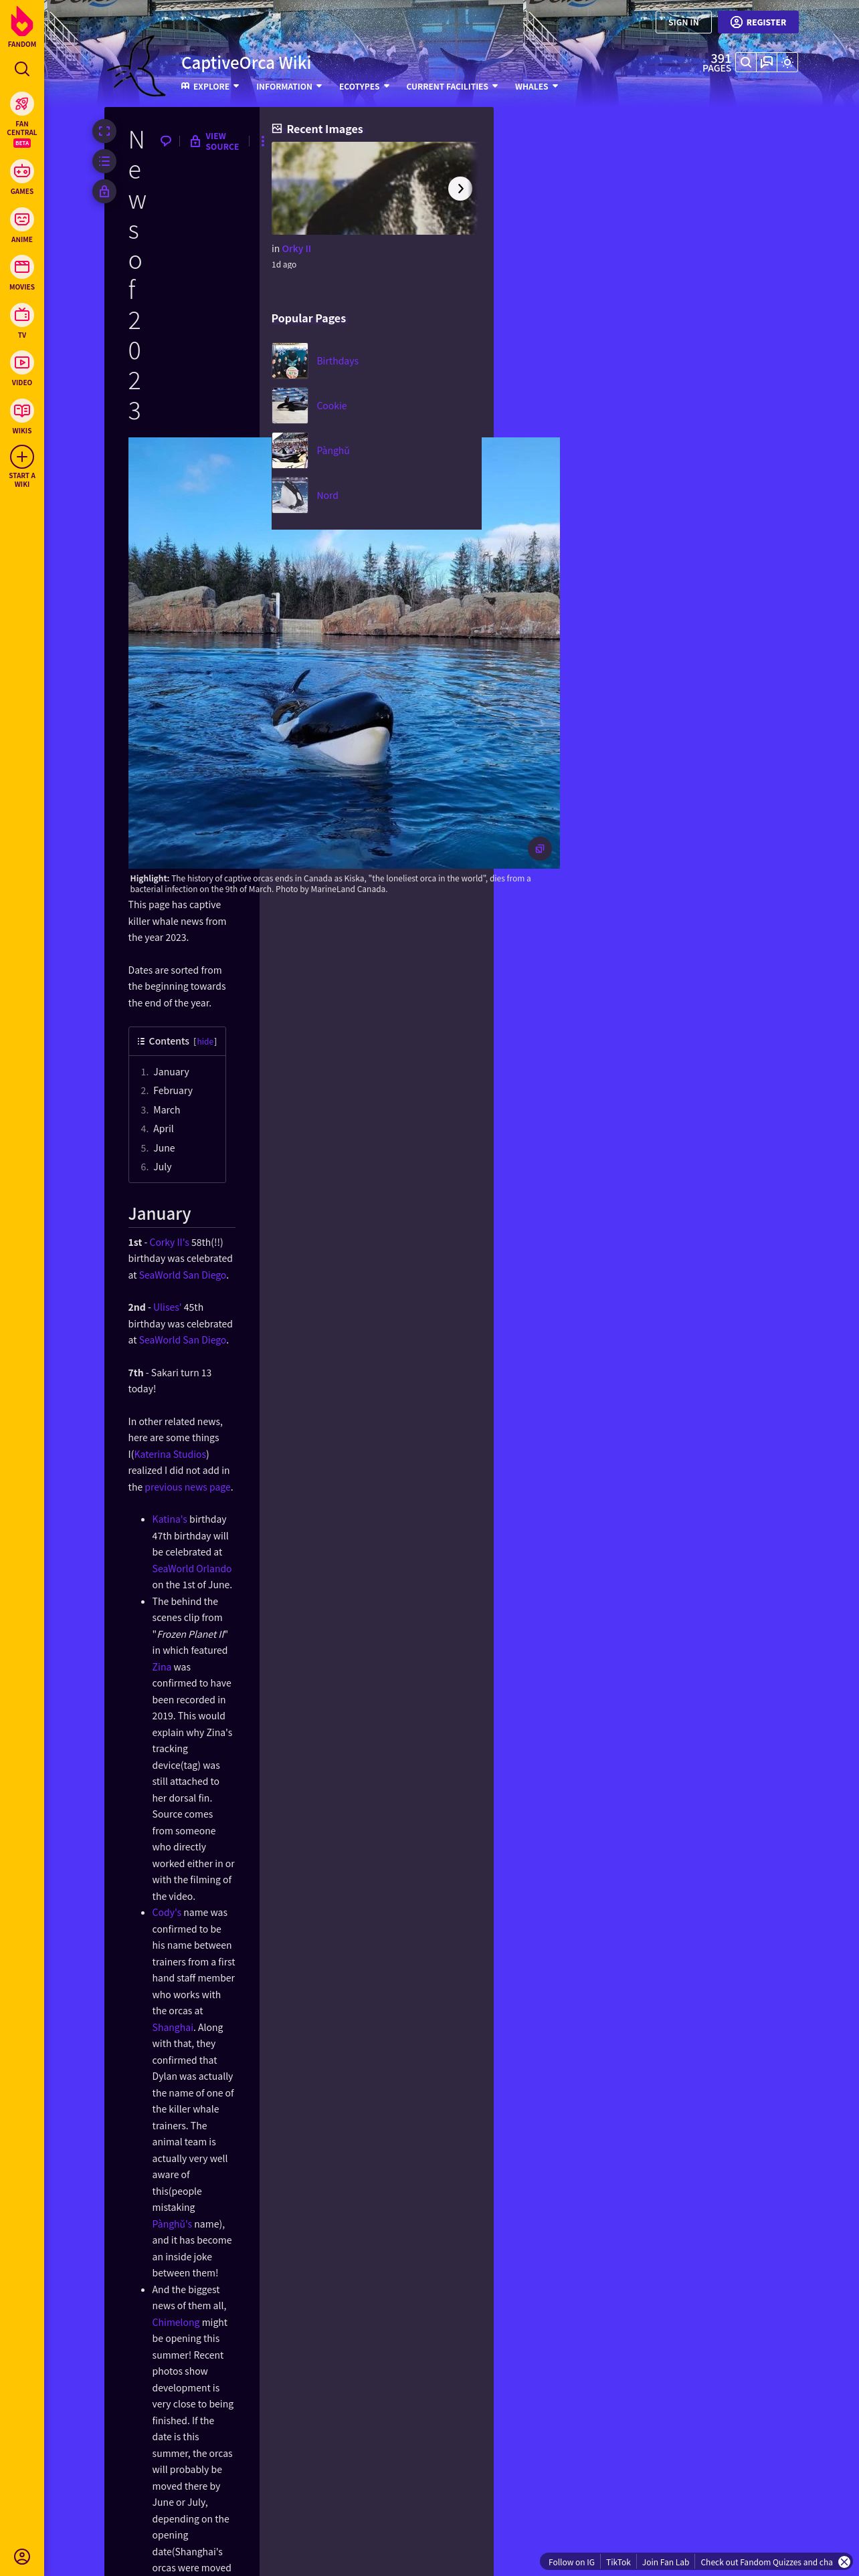
Task: Search the wiki via the header magnifier
Action: point(746,62)
